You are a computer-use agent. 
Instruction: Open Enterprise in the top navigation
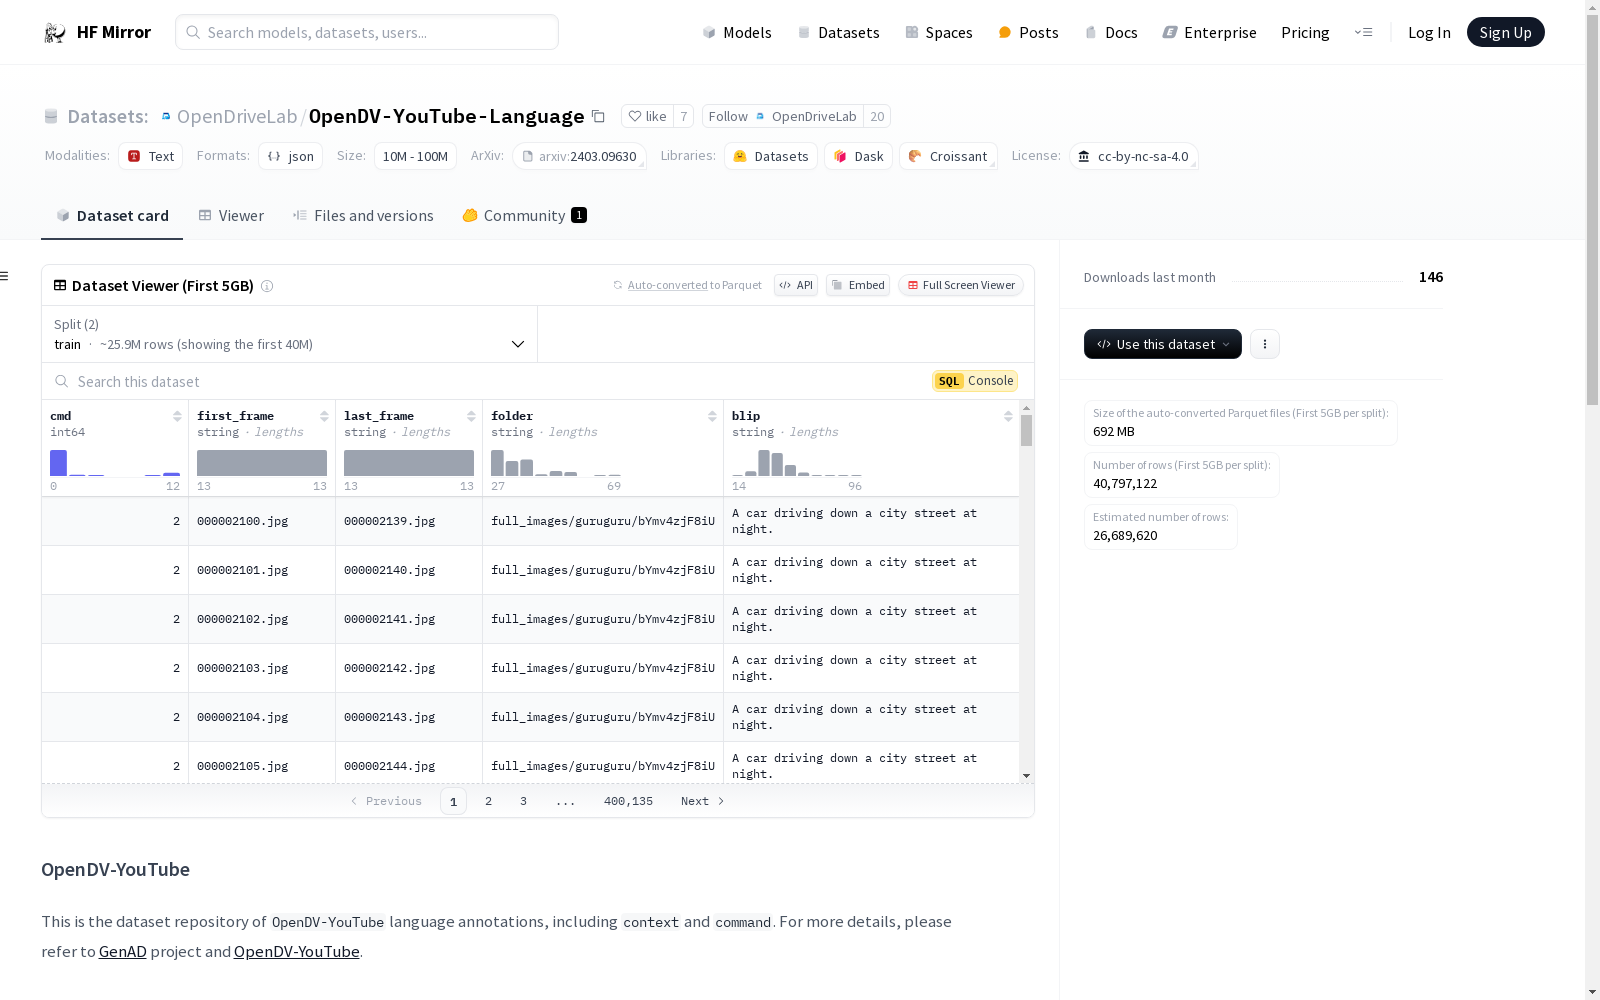[x=1209, y=33]
